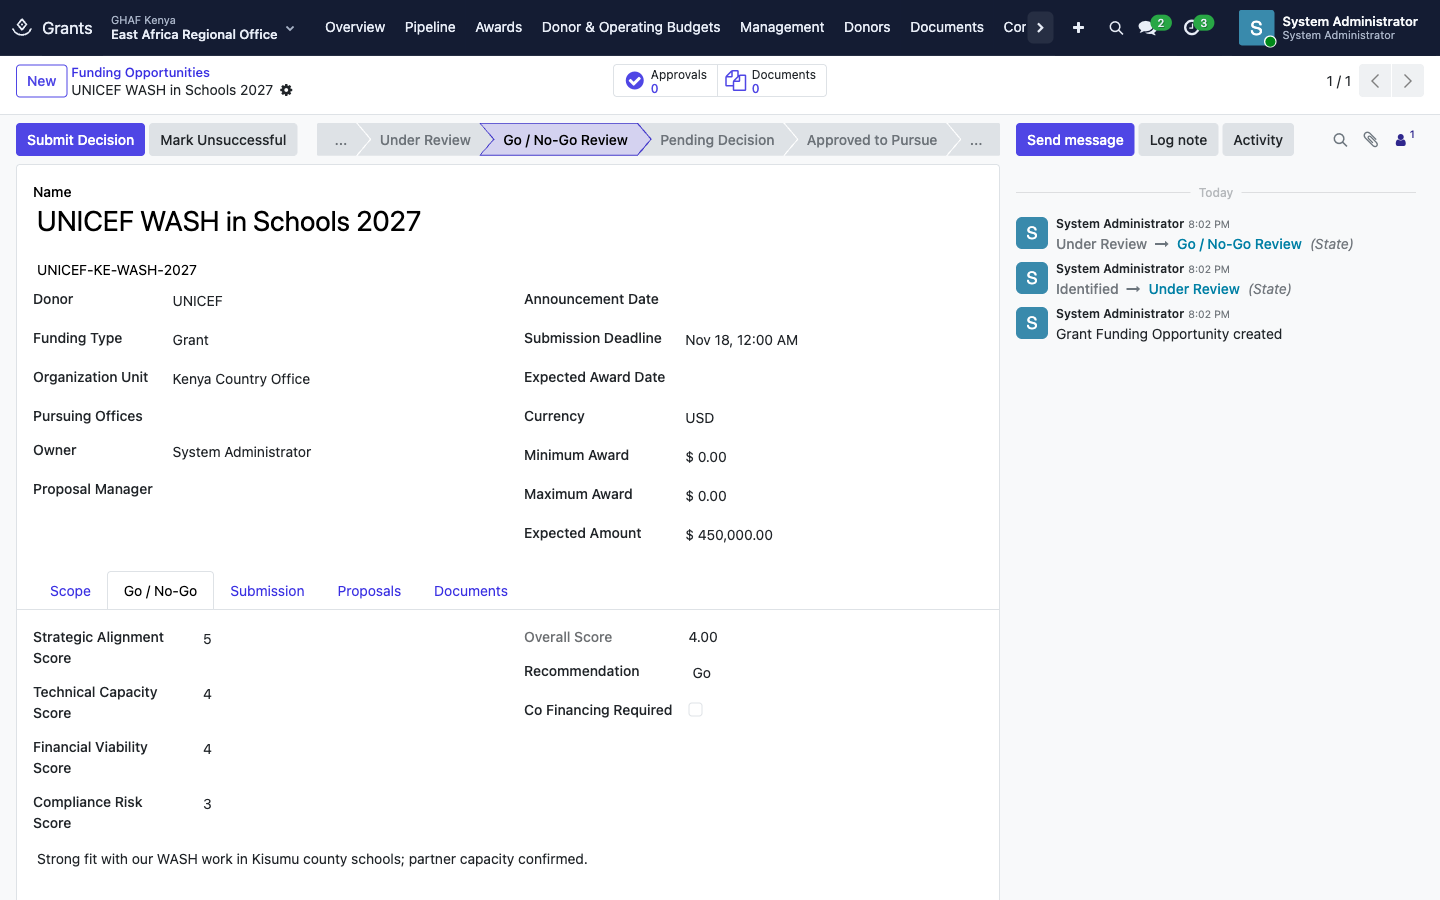Switch to the Proposals tab

pyautogui.click(x=369, y=591)
